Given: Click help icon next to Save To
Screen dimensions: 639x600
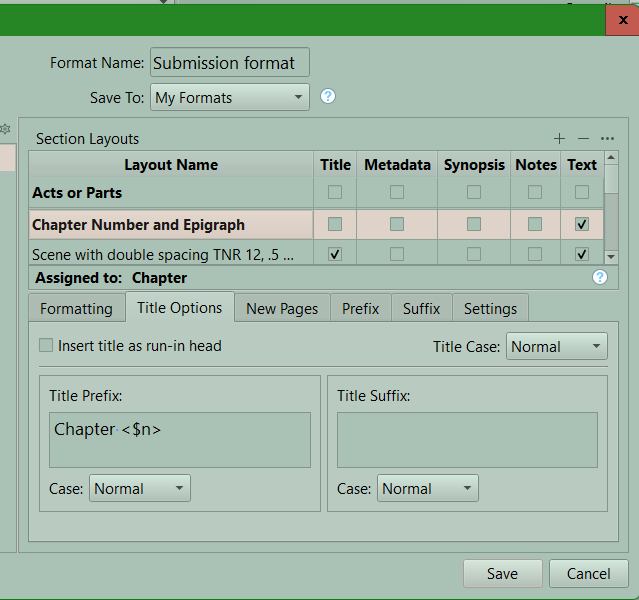Looking at the screenshot, I should pos(327,97).
